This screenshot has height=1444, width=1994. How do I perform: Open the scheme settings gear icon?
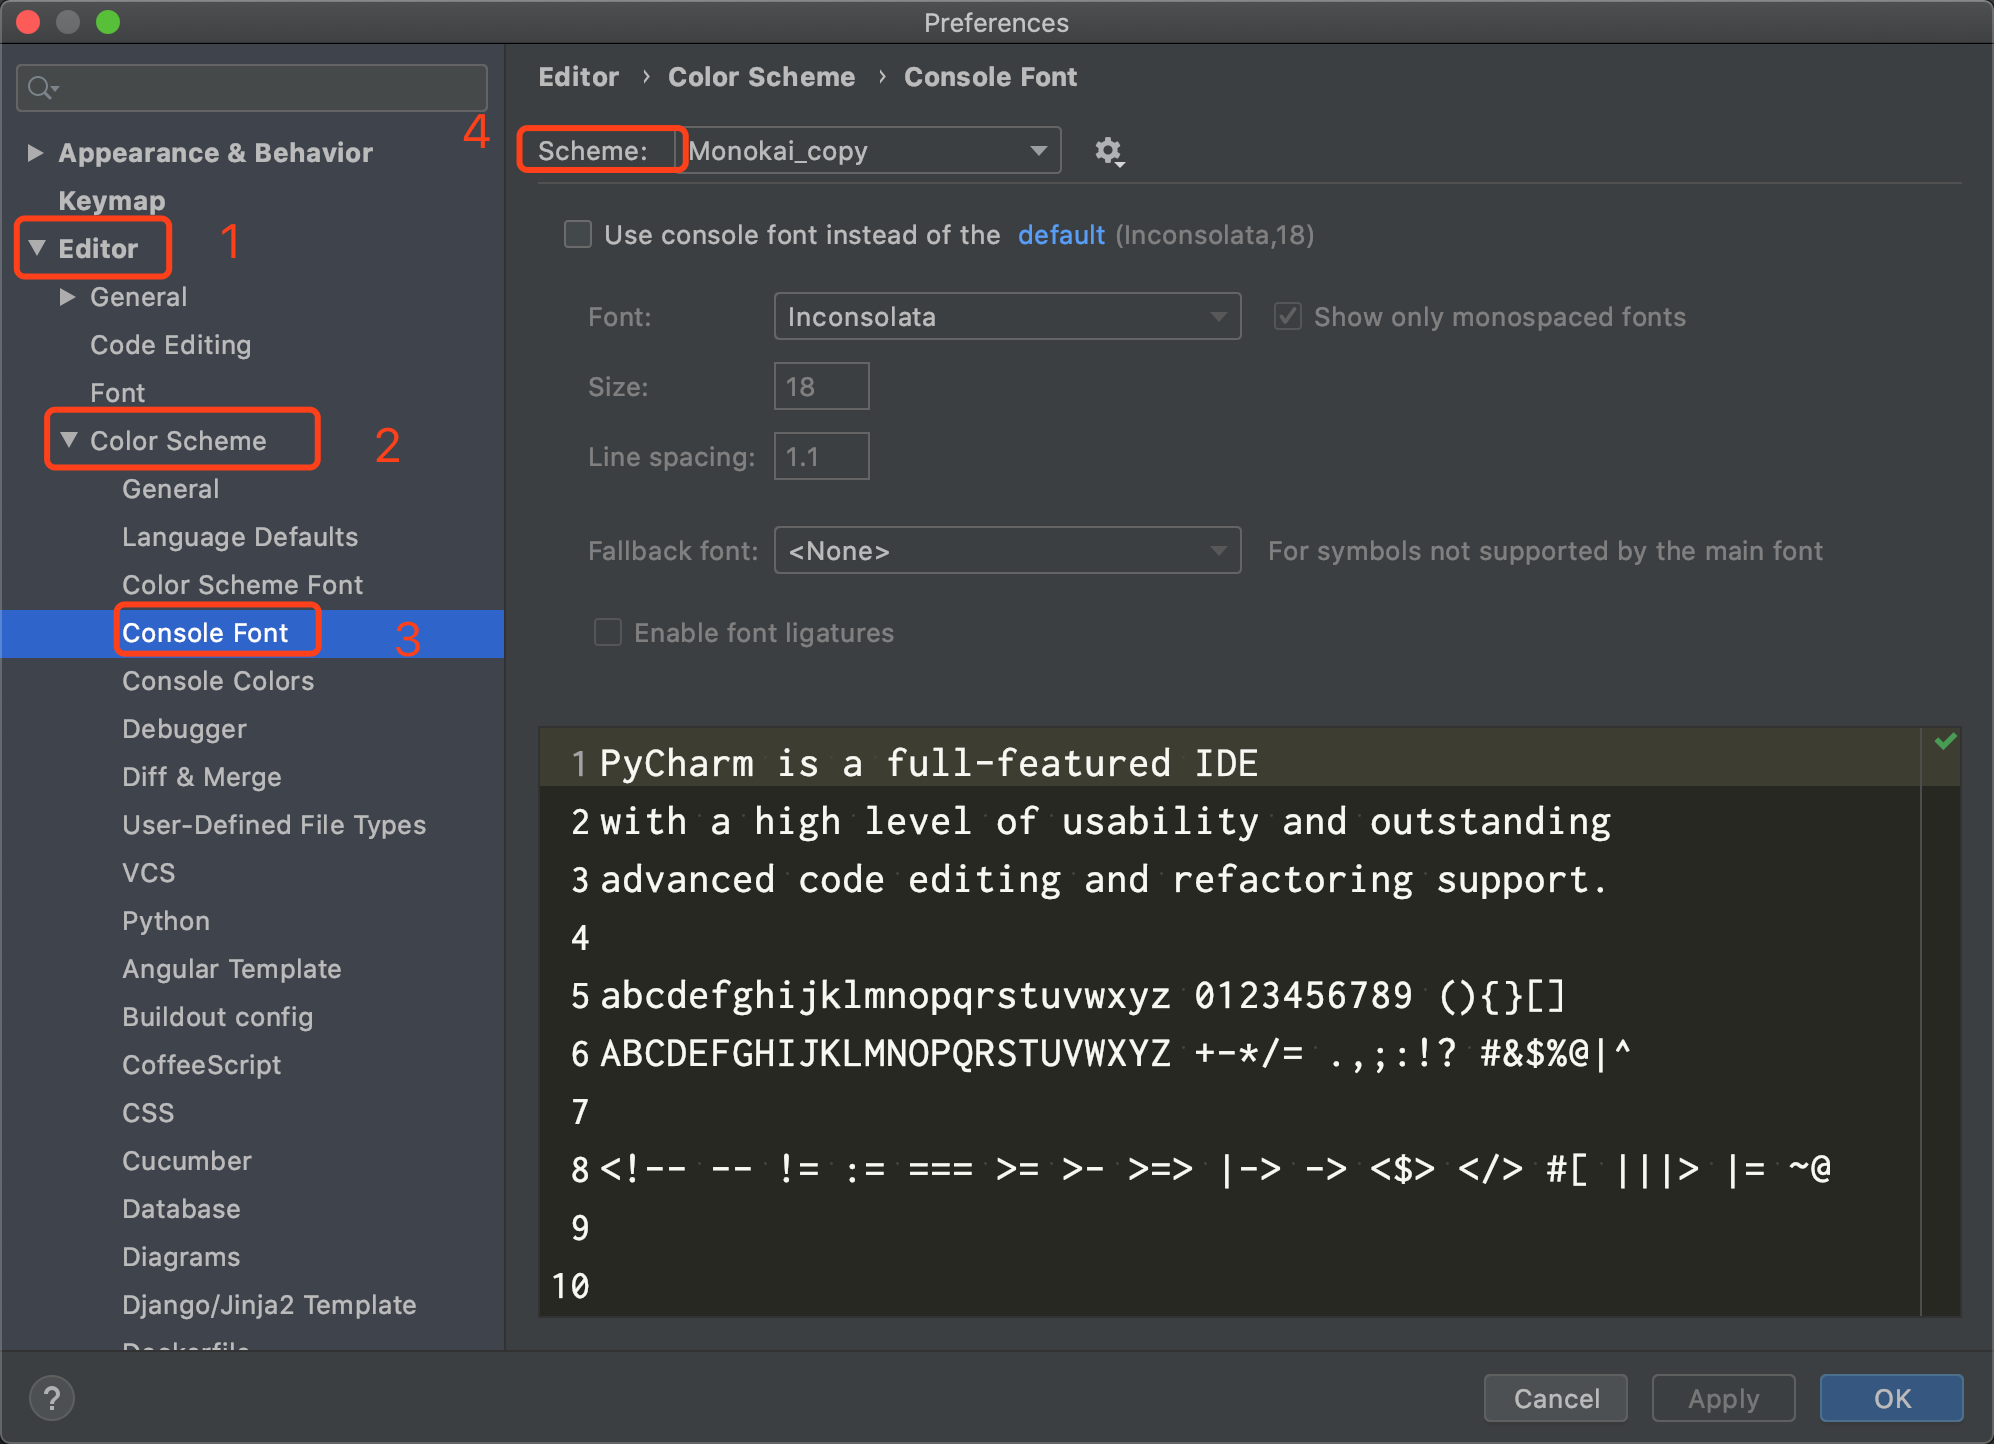1109,151
